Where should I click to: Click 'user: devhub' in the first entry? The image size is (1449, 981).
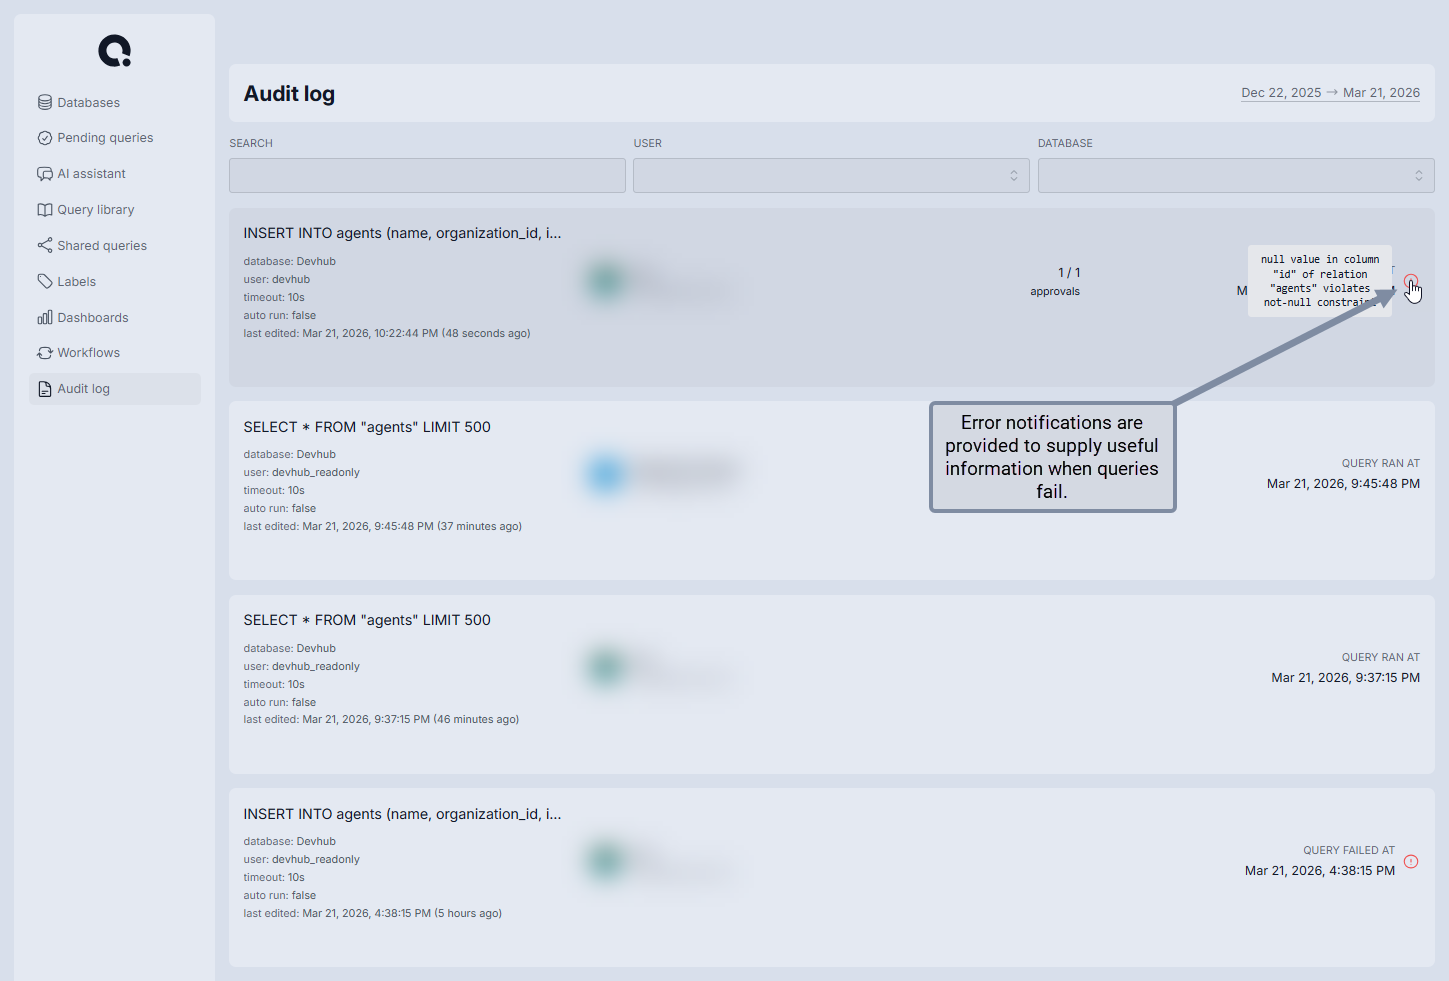pyautogui.click(x=277, y=279)
